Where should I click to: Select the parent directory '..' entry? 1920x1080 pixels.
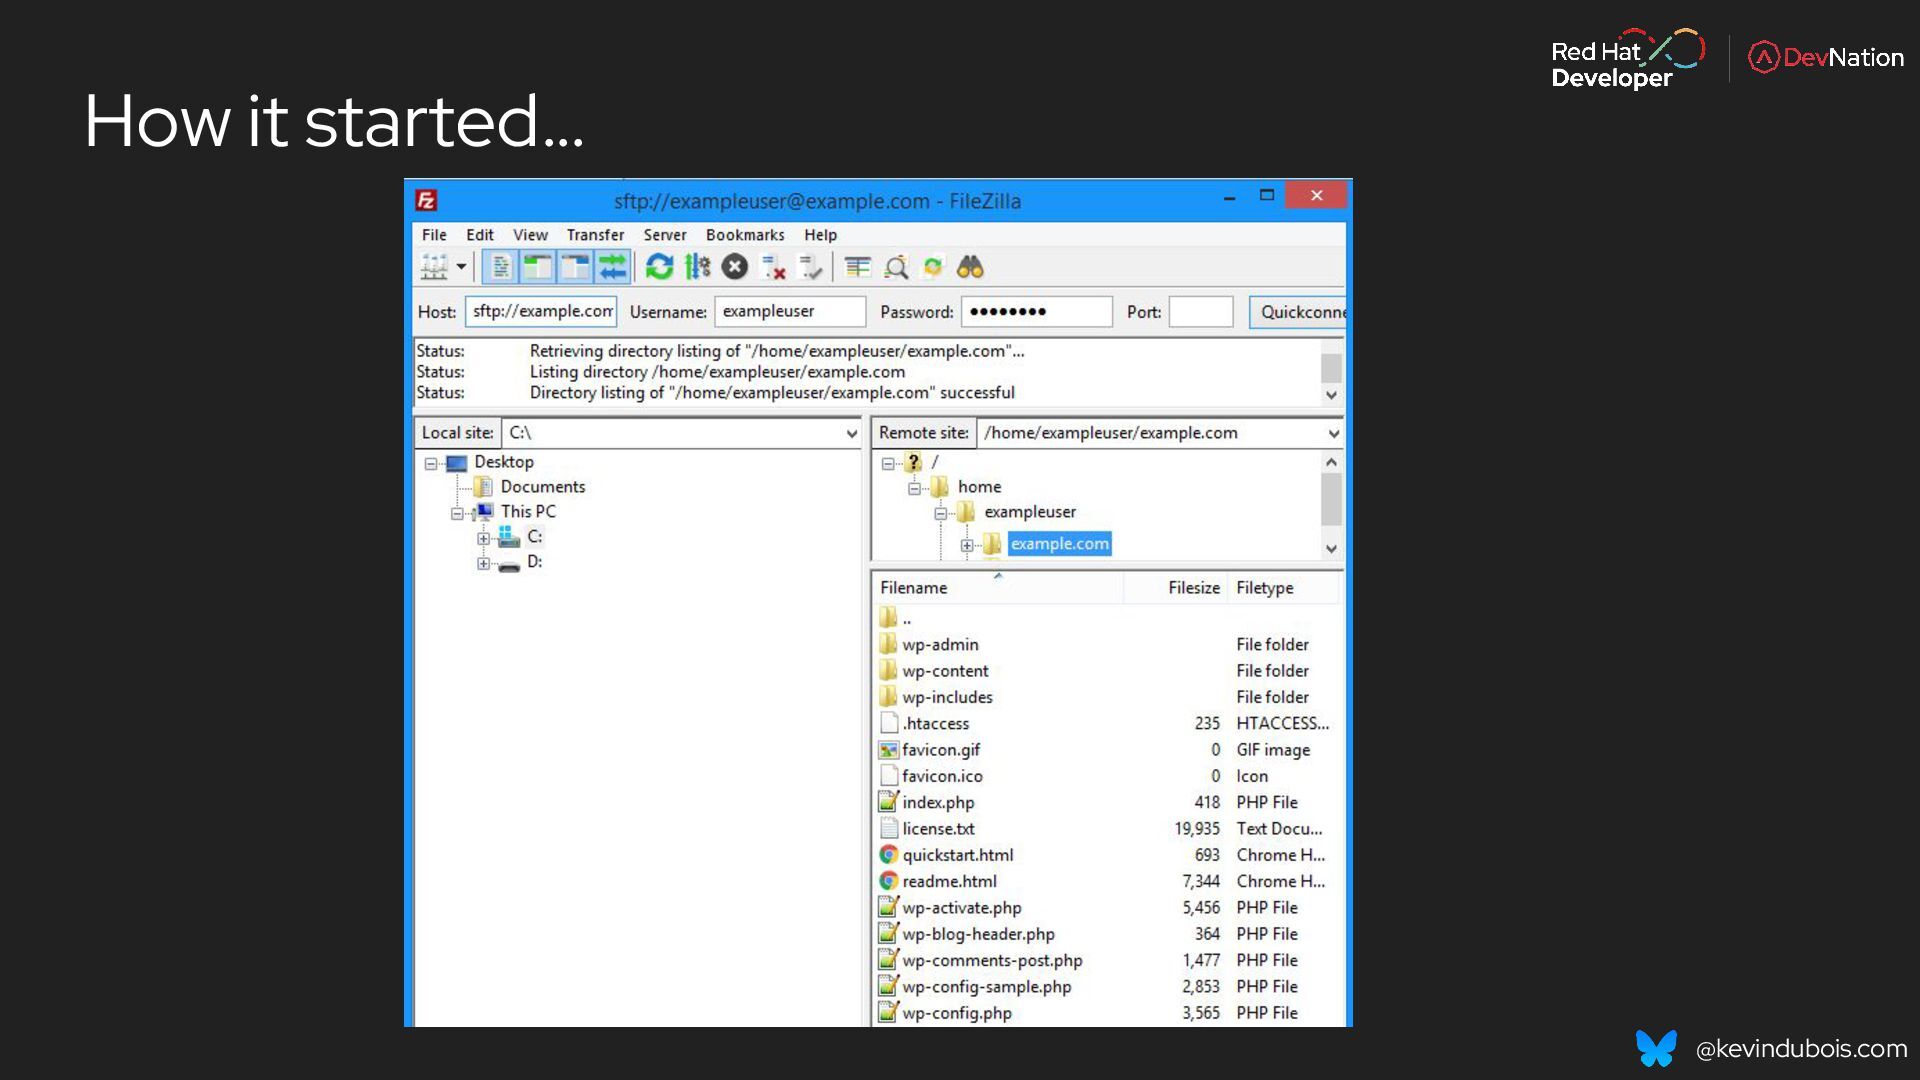[1107, 618]
